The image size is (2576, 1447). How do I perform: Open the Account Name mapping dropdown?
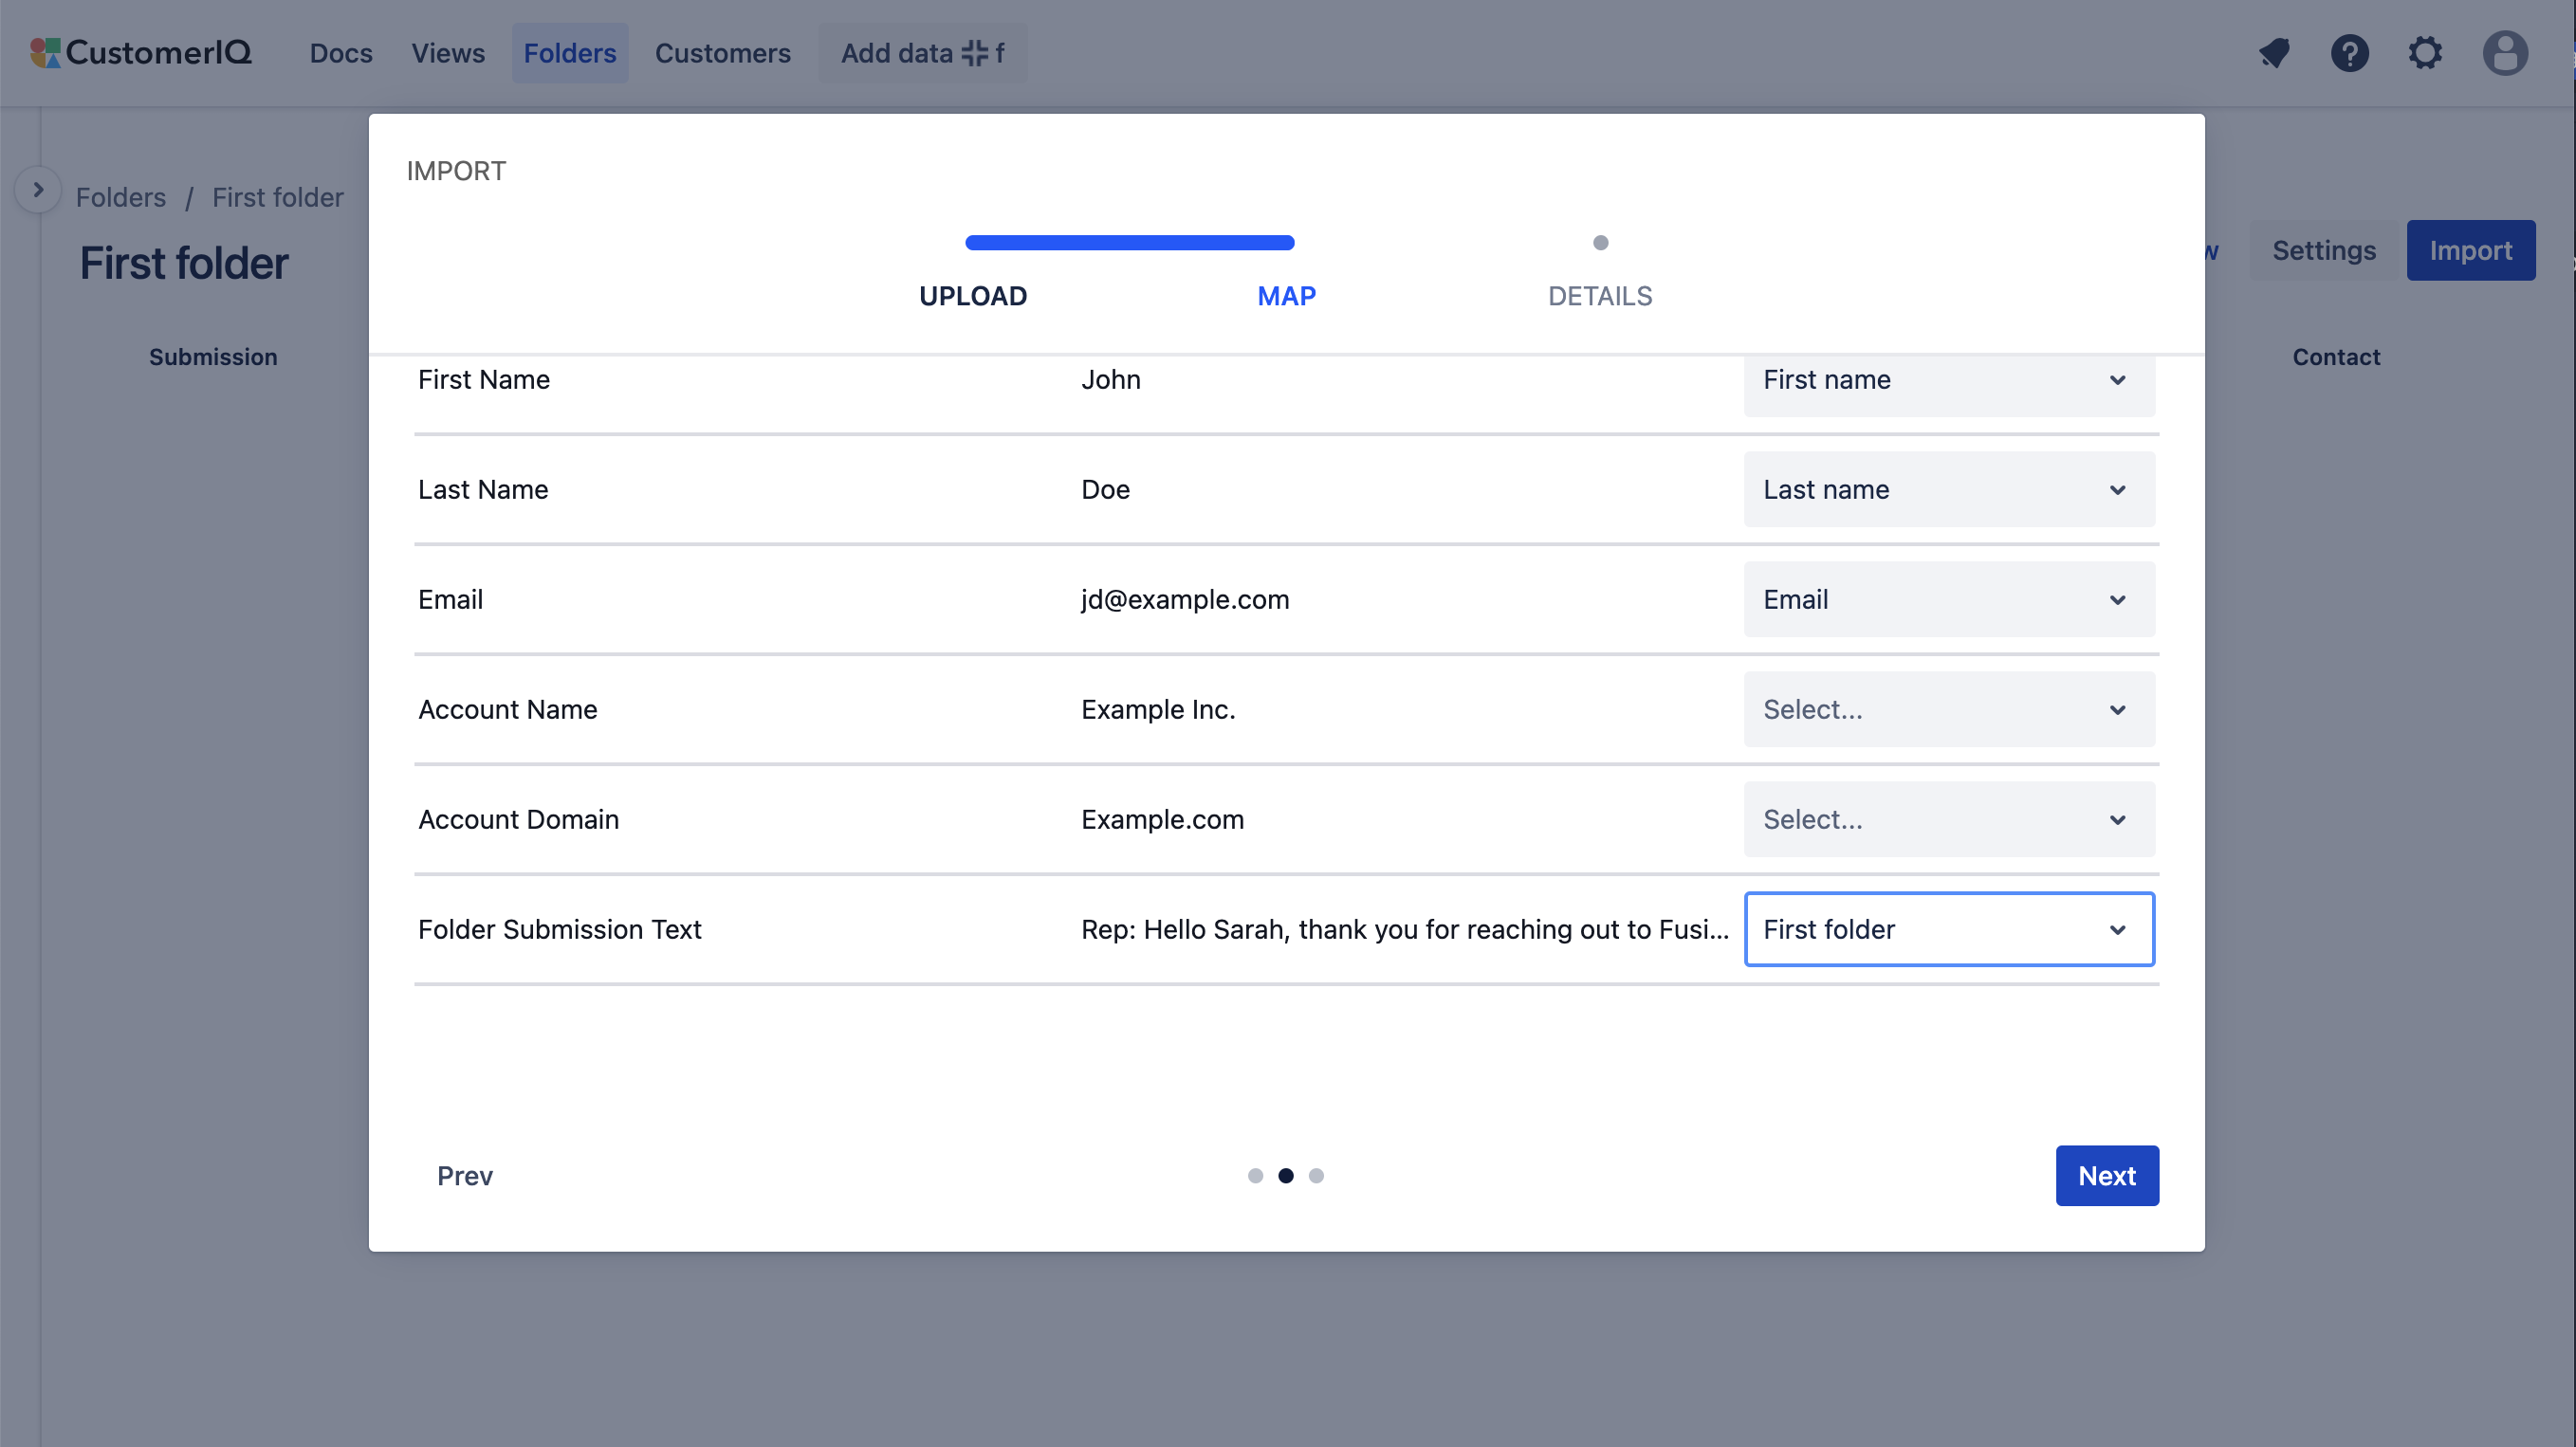[1948, 709]
